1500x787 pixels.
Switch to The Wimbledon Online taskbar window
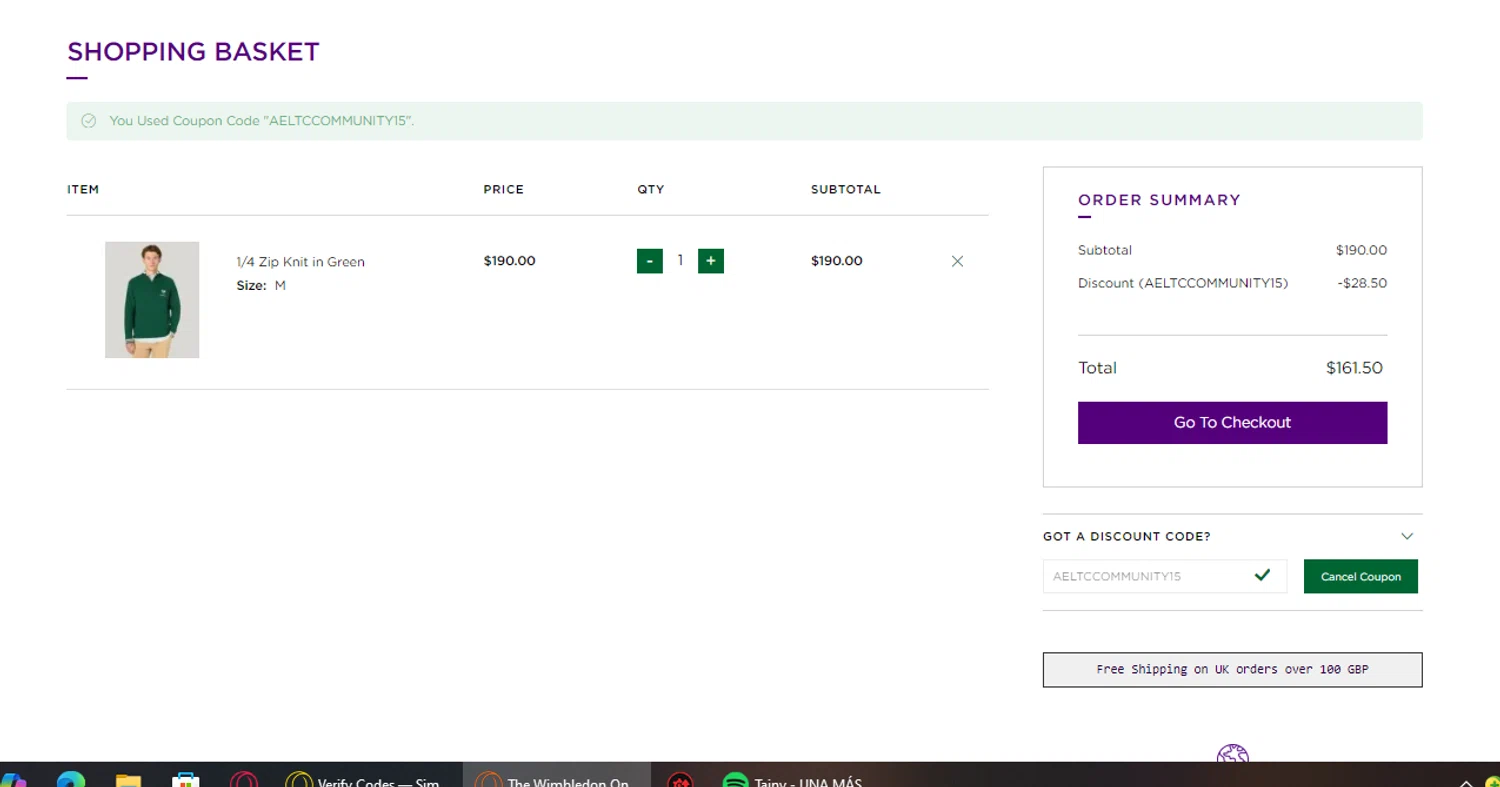[x=556, y=777]
